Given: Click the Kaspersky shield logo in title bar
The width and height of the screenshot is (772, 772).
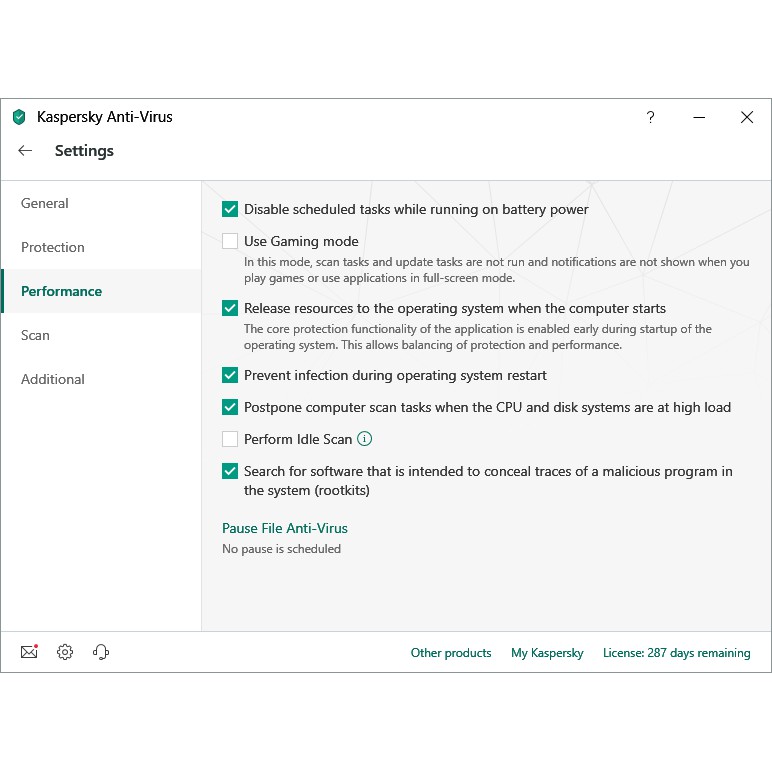Looking at the screenshot, I should pos(19,117).
